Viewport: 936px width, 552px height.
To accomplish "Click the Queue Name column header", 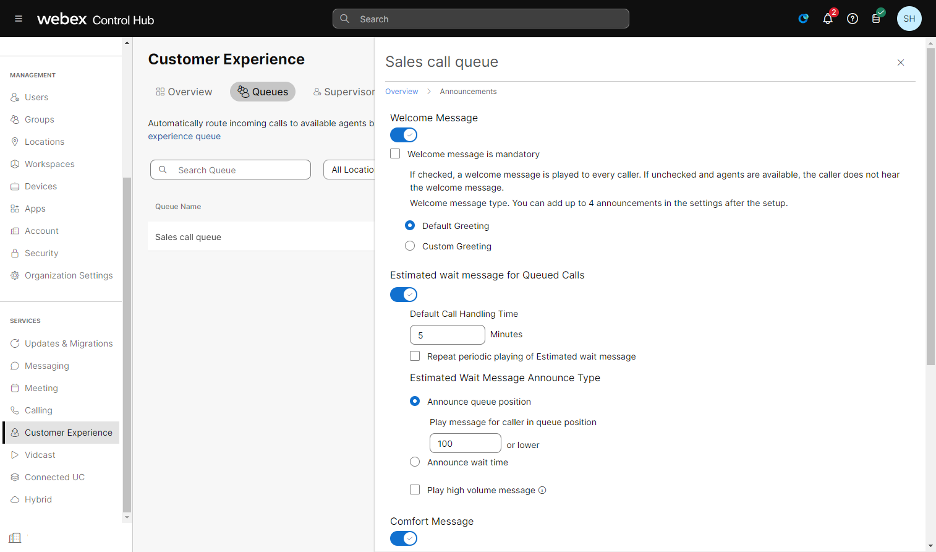I will pyautogui.click(x=178, y=206).
